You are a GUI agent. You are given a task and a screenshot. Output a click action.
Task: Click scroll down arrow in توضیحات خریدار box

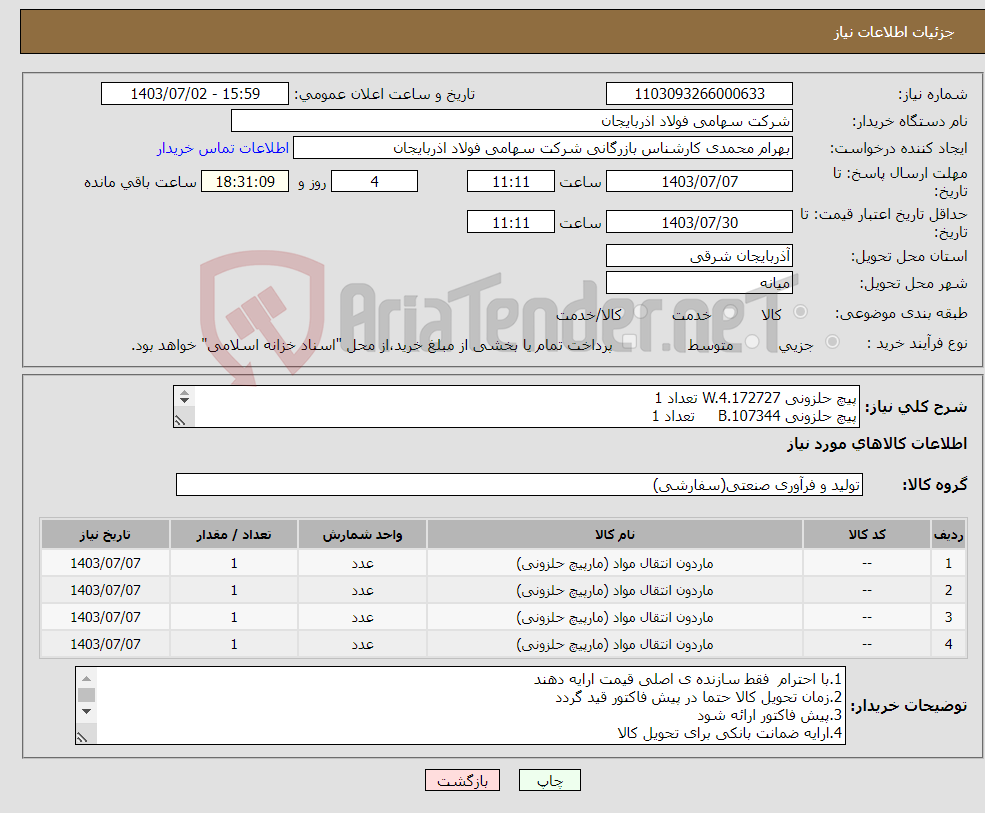pyautogui.click(x=86, y=711)
